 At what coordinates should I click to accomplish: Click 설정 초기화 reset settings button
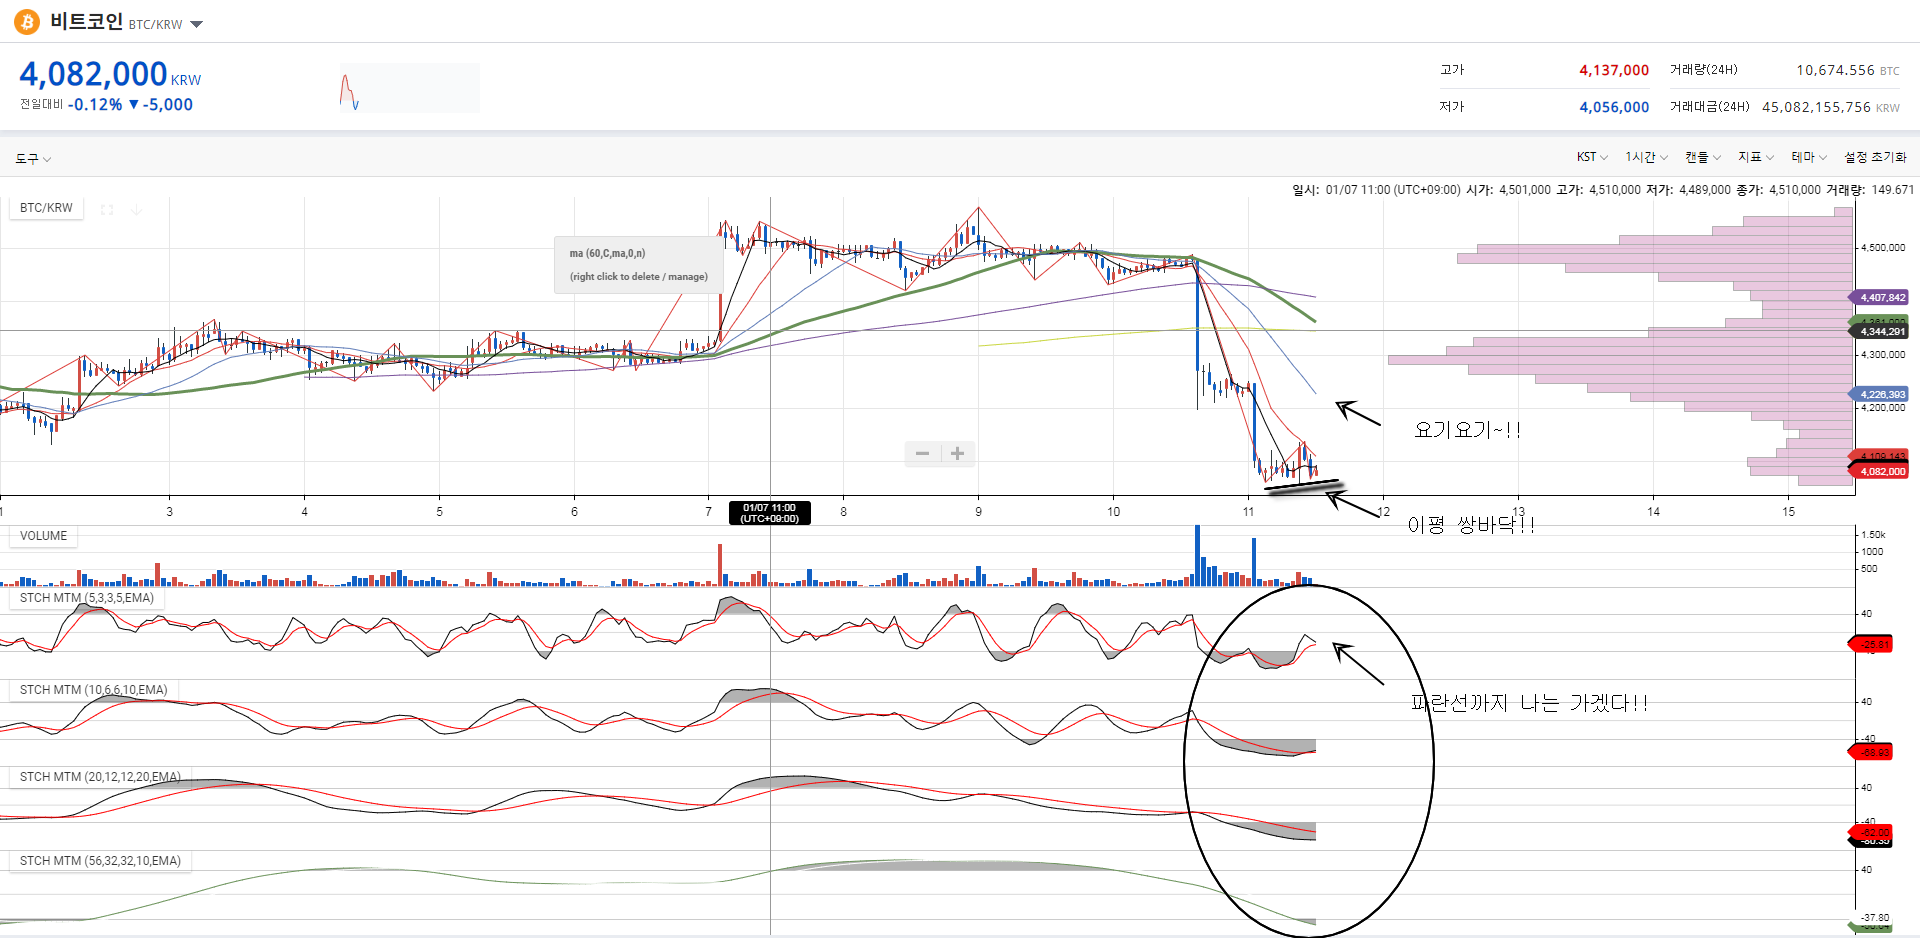(1875, 157)
